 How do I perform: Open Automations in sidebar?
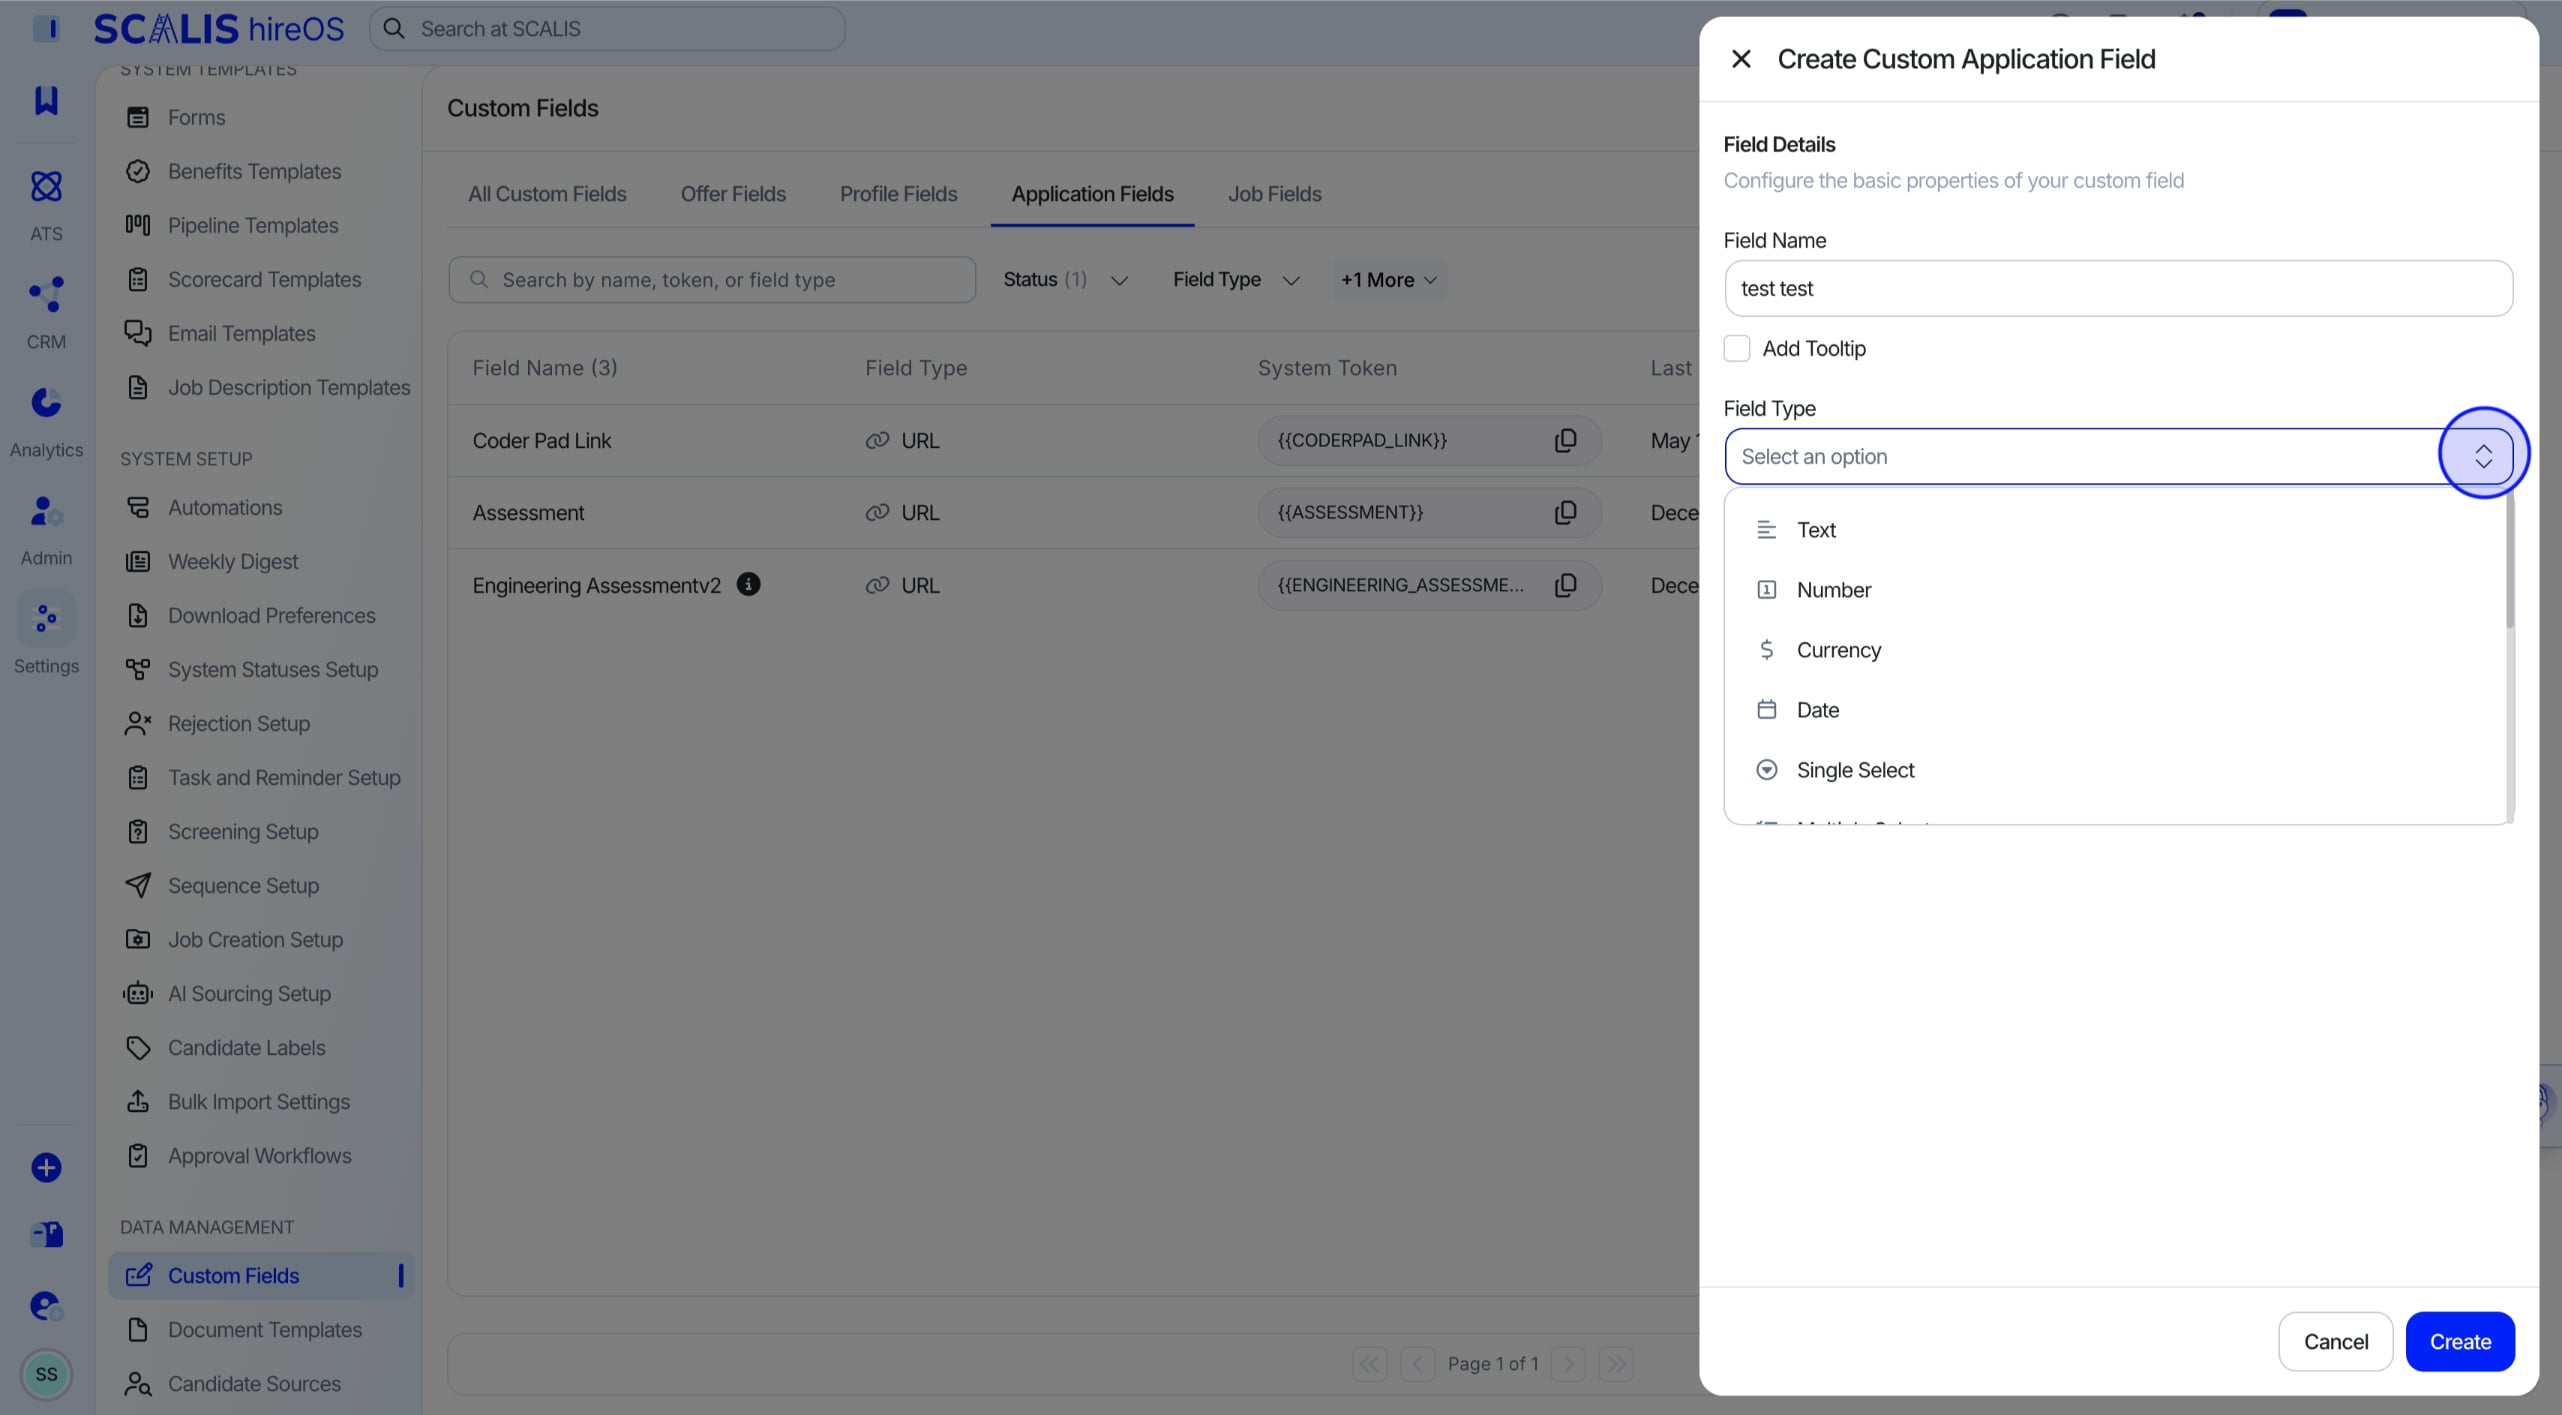coord(261,507)
